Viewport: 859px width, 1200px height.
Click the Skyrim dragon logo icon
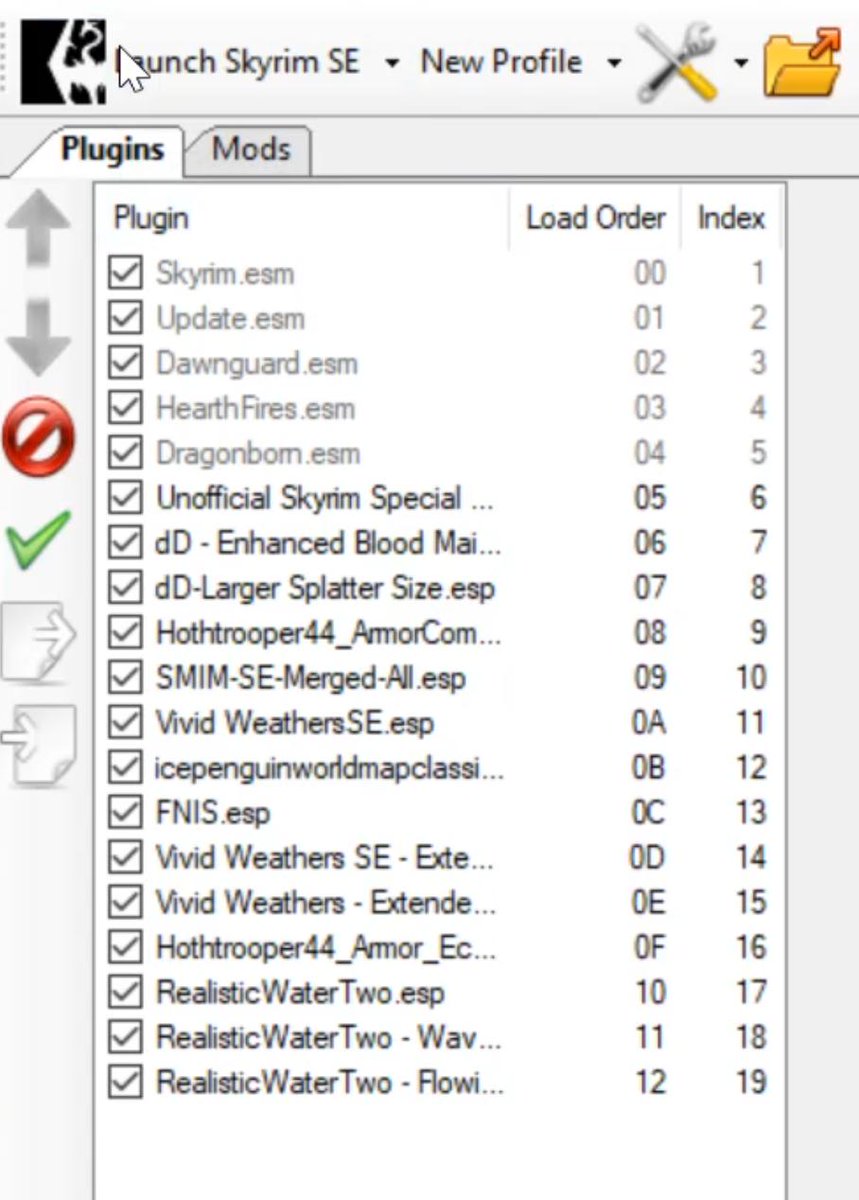[x=64, y=61]
